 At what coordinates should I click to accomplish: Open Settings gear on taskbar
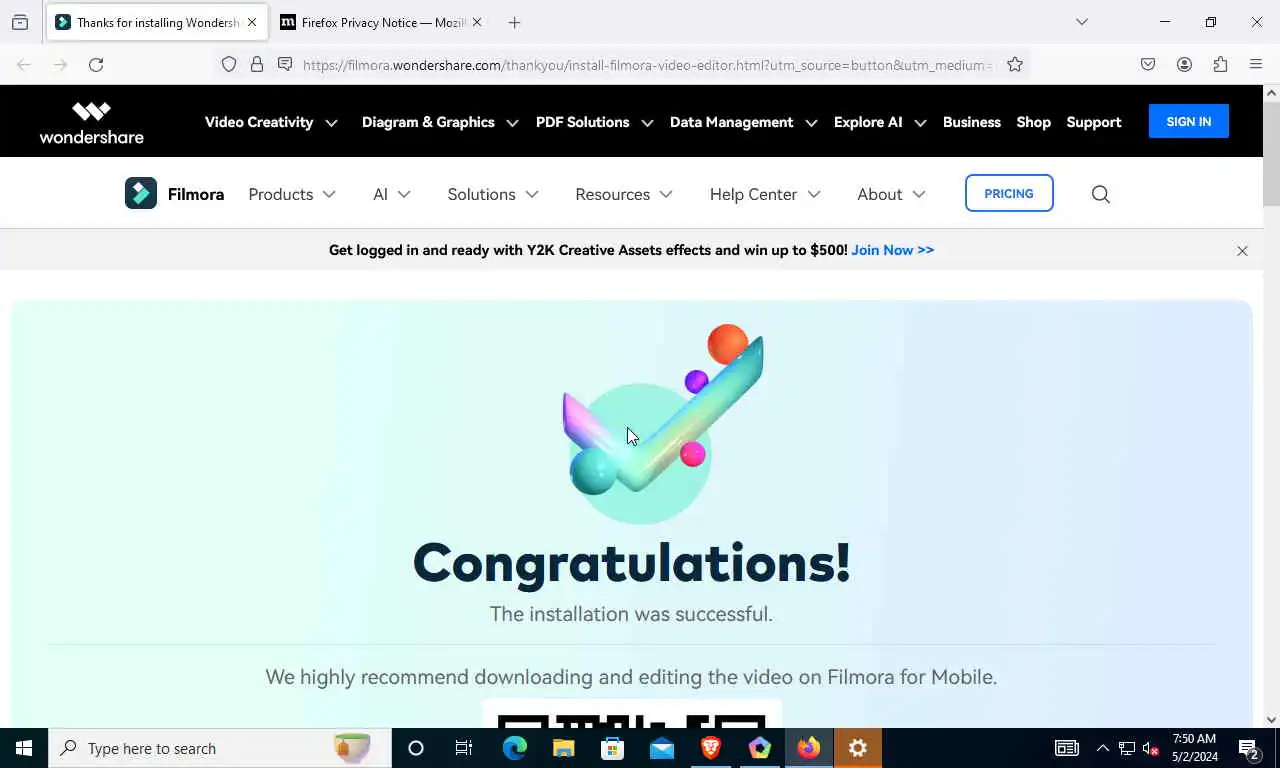pyautogui.click(x=858, y=748)
